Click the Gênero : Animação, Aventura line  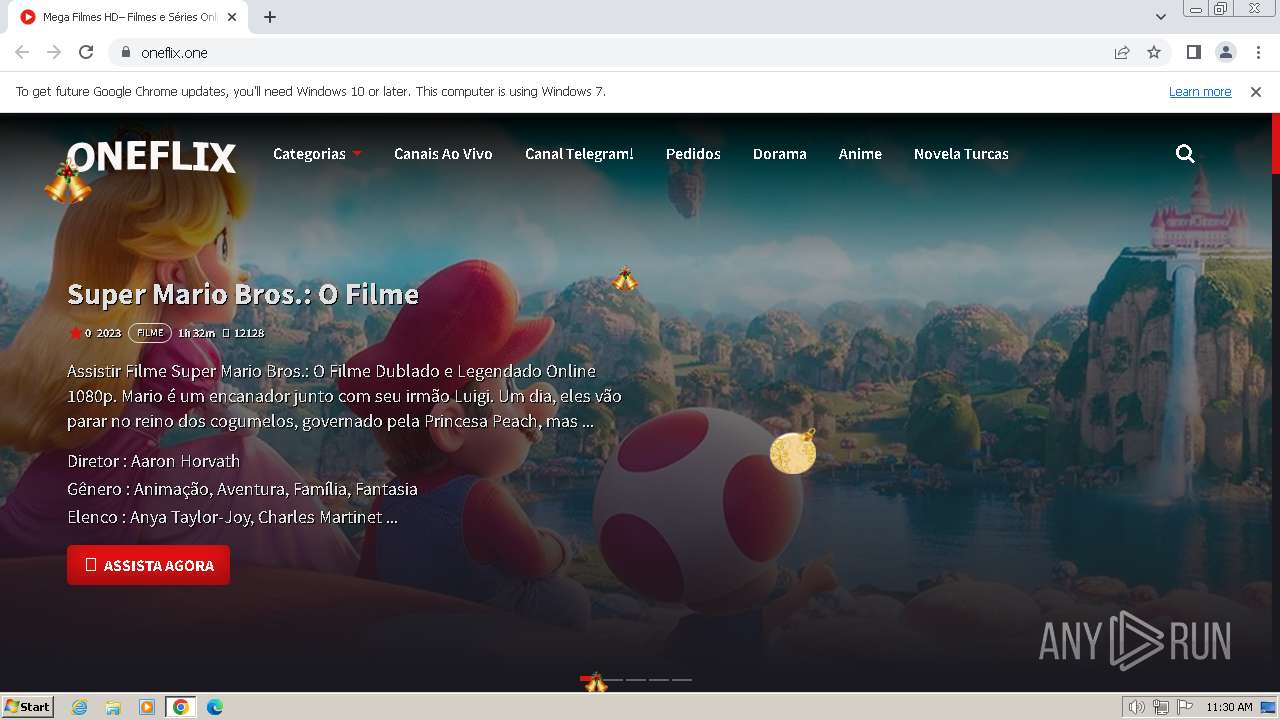tap(242, 489)
